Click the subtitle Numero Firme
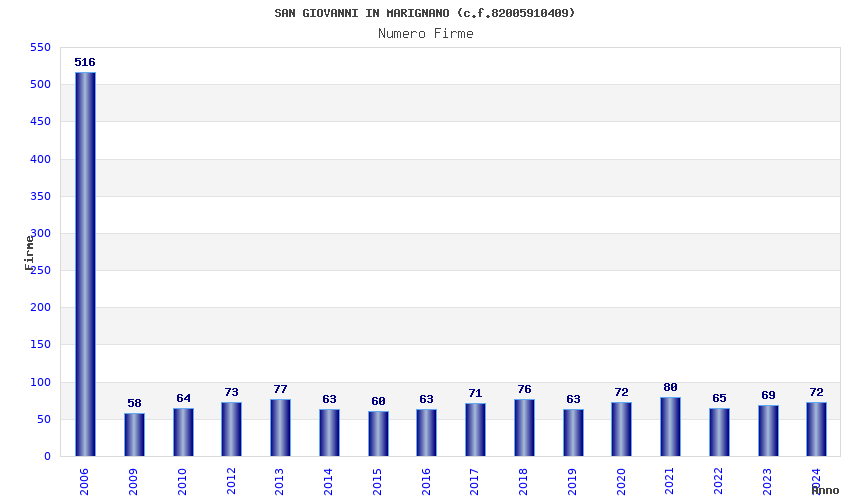 (426, 34)
